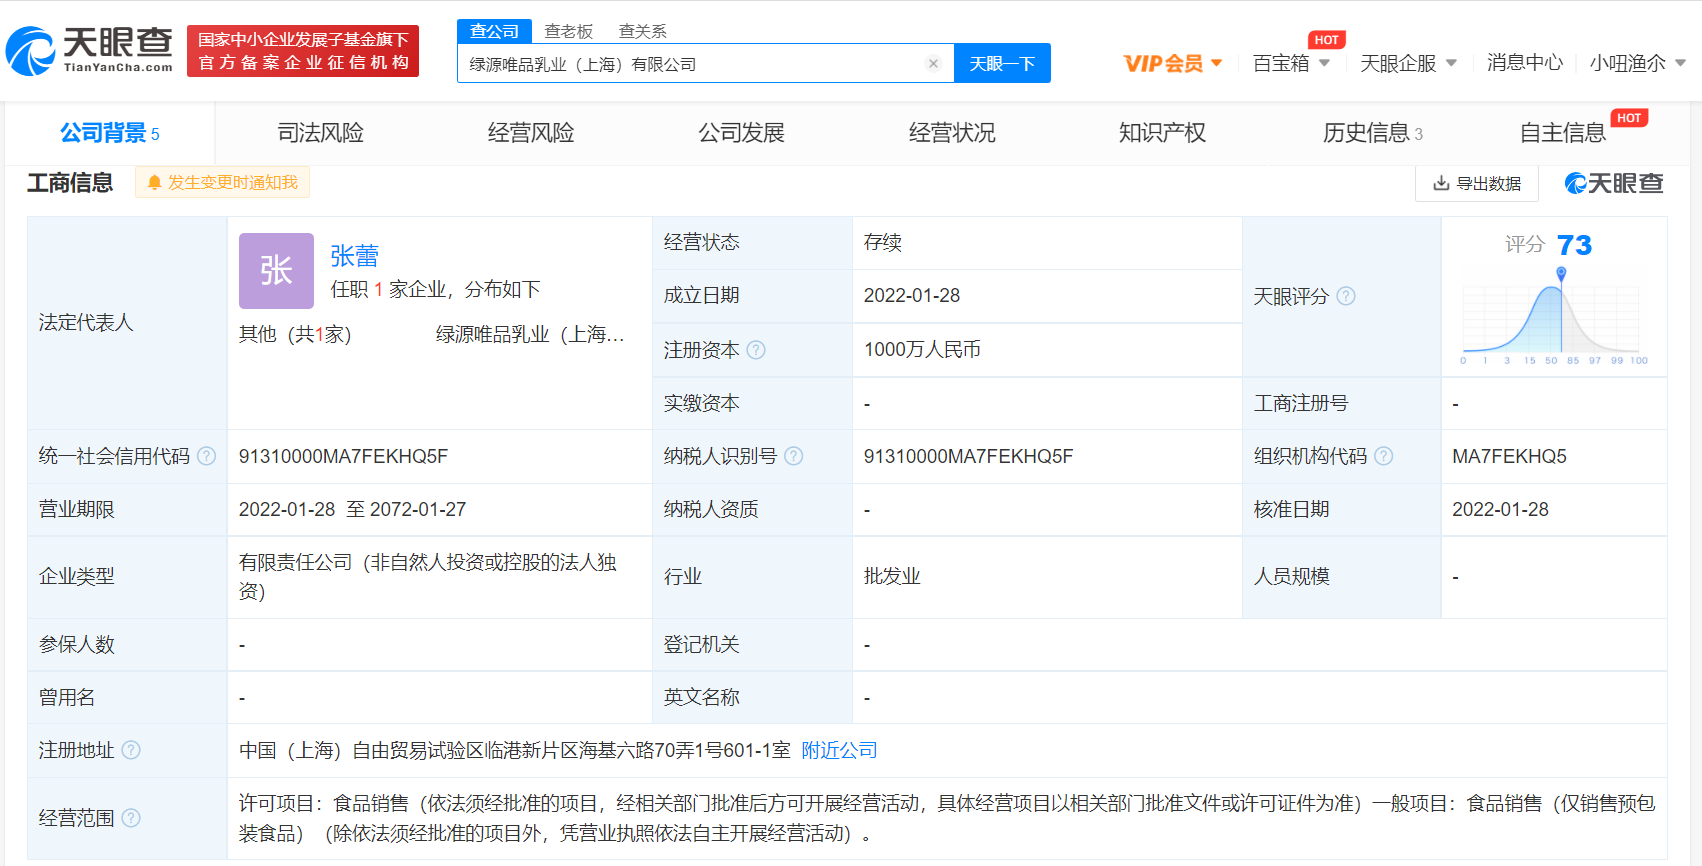Select the 自主信息 tab
The image size is (1702, 866).
pos(1563,133)
